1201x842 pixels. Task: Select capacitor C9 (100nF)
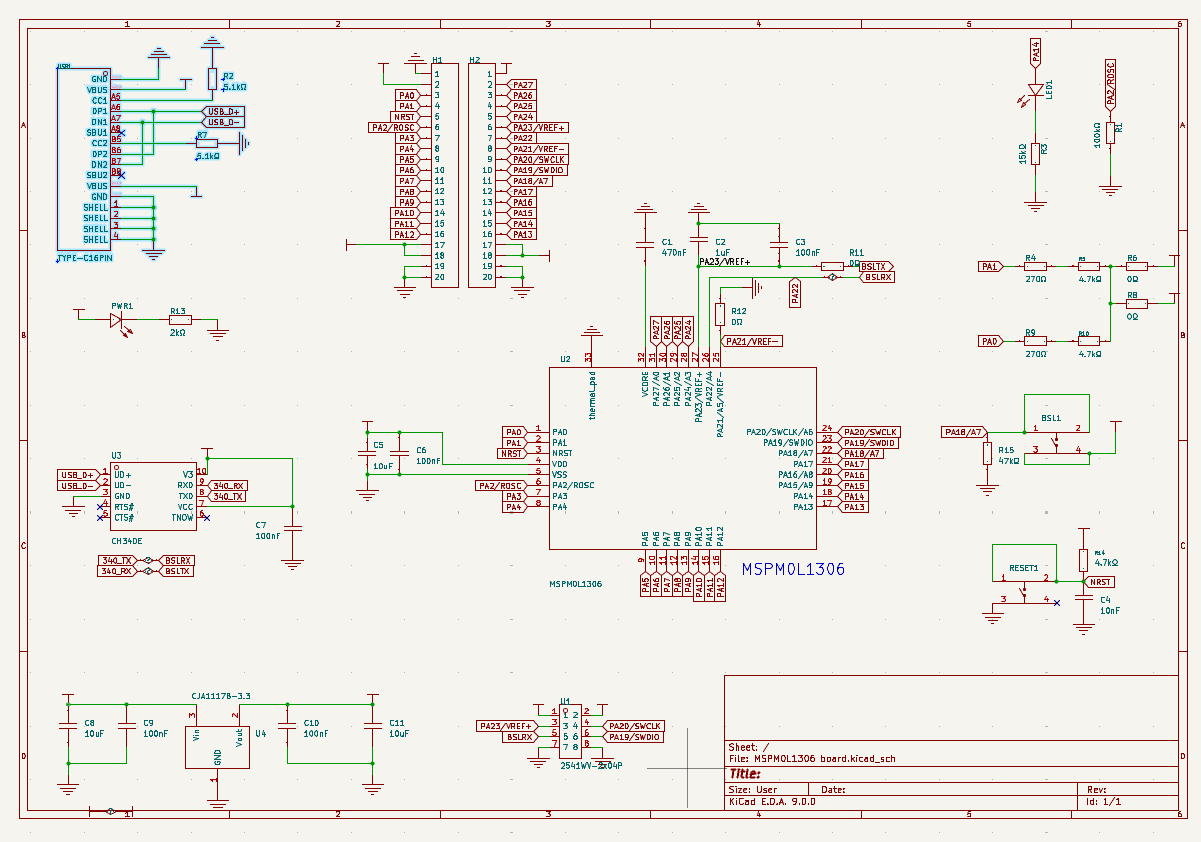click(126, 727)
